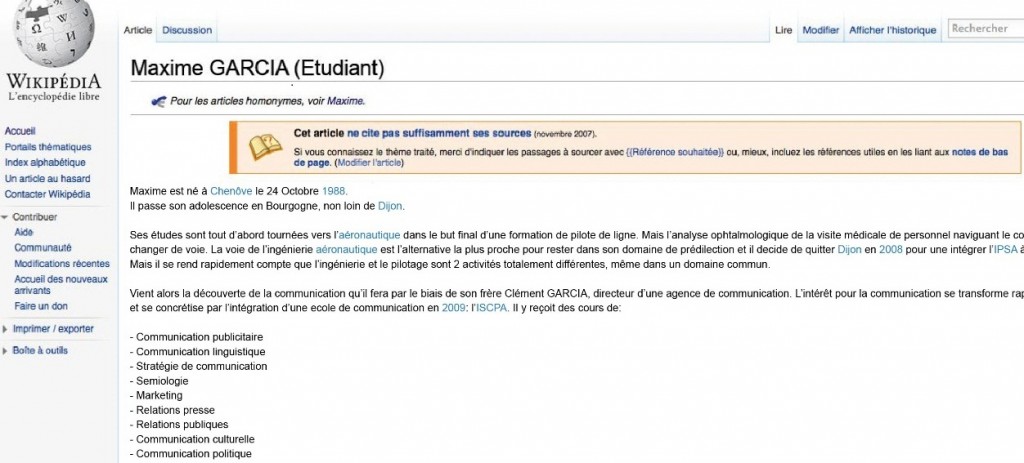The width and height of the screenshot is (1024, 463).
Task: Open Accueil des nouveaux arrivants
Action: coord(61,285)
